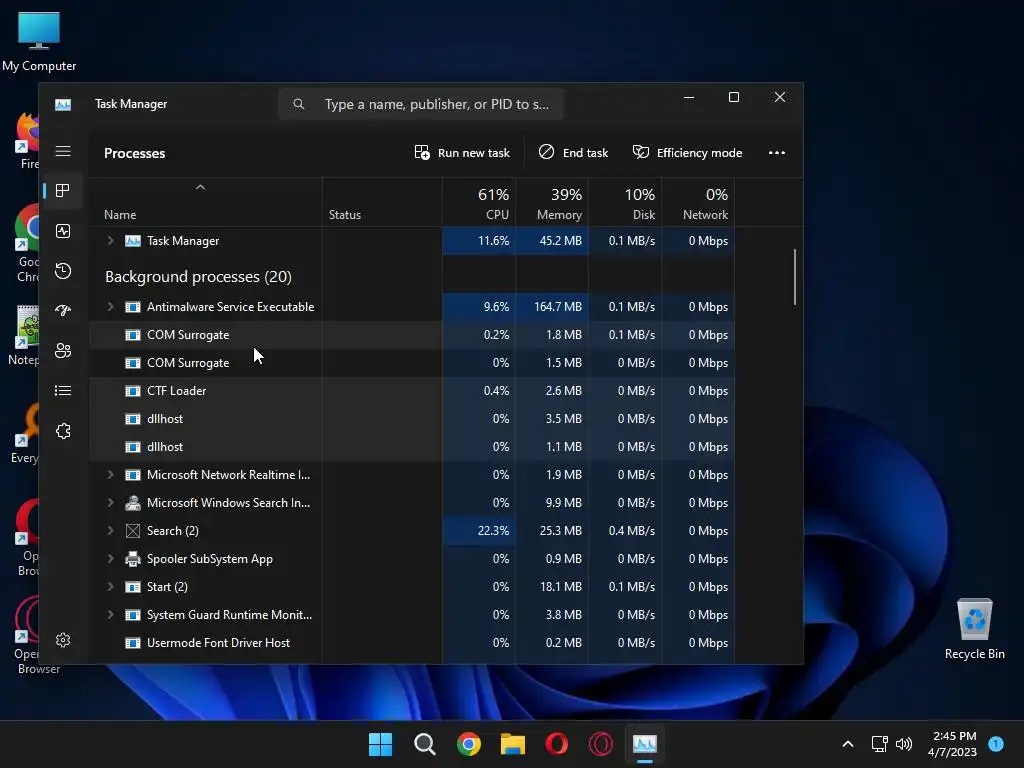Expand Spooler SubSystem App

[110, 559]
